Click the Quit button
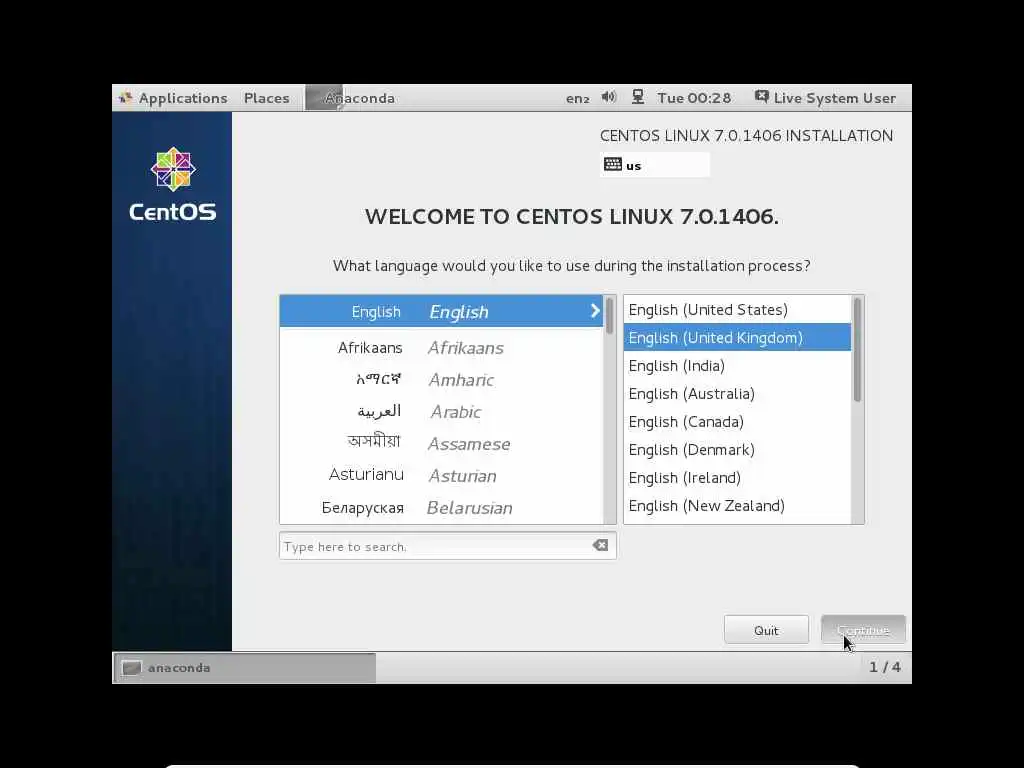The image size is (1024, 768). click(x=766, y=630)
